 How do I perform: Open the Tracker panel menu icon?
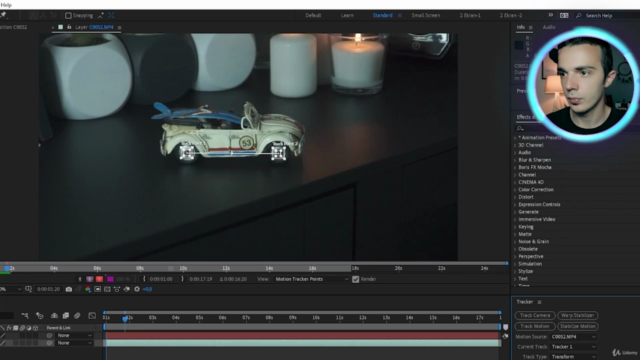point(540,302)
